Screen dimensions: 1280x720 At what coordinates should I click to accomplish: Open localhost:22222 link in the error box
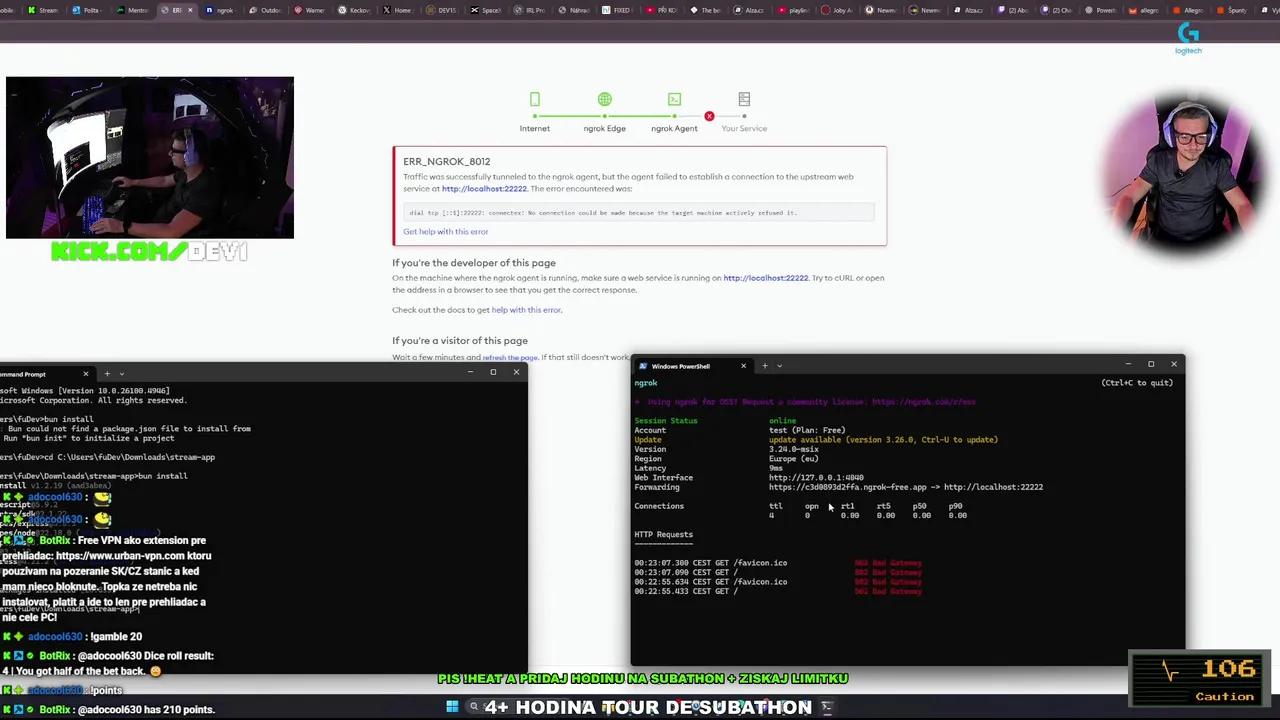(484, 188)
